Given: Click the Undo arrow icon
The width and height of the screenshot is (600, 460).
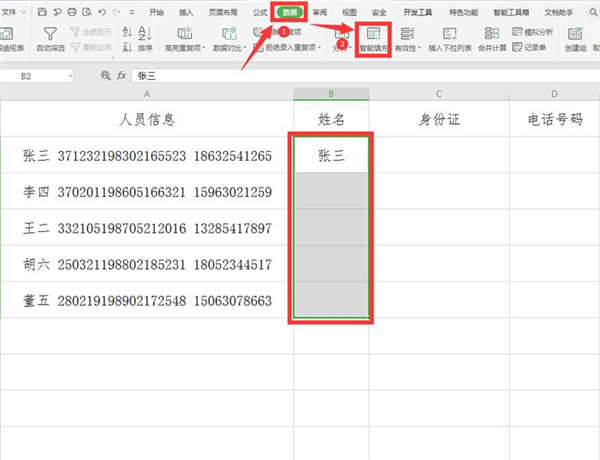Looking at the screenshot, I should click(104, 12).
